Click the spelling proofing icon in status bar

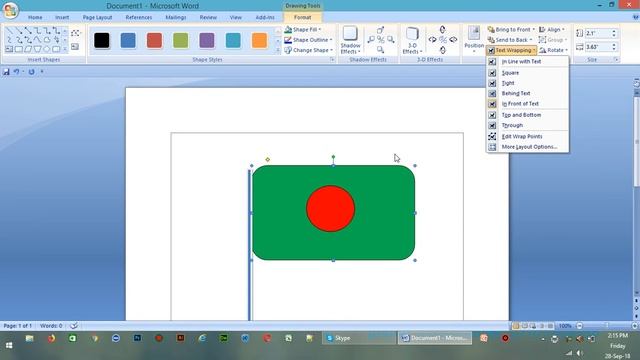74,326
